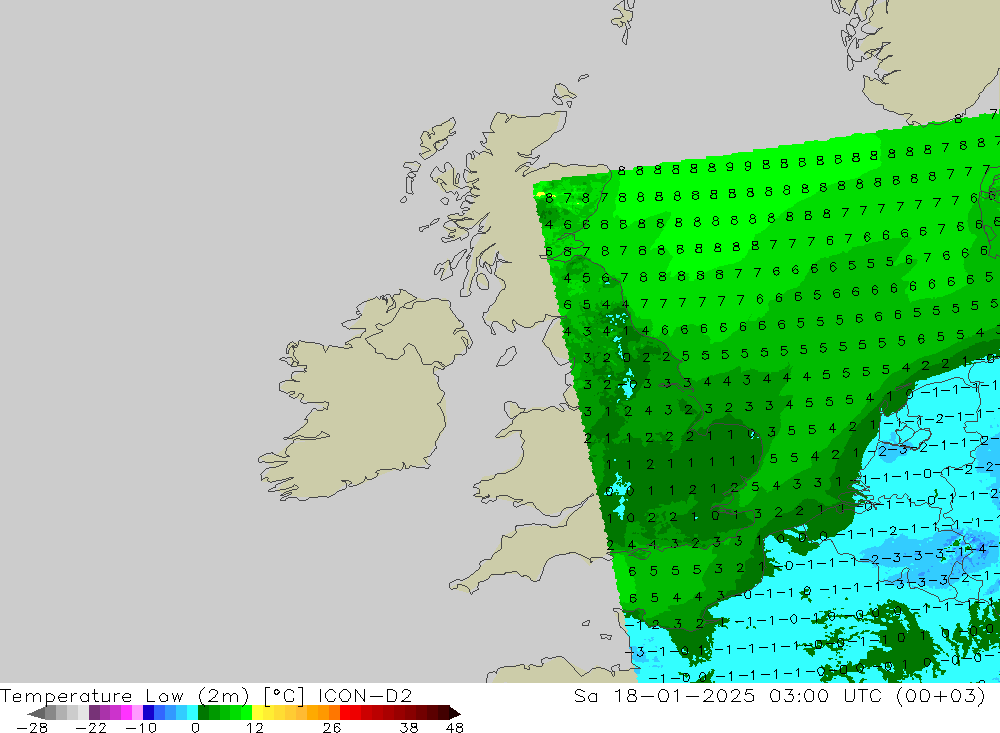
Task: Click the -22 legend scale label
Action: click(91, 728)
